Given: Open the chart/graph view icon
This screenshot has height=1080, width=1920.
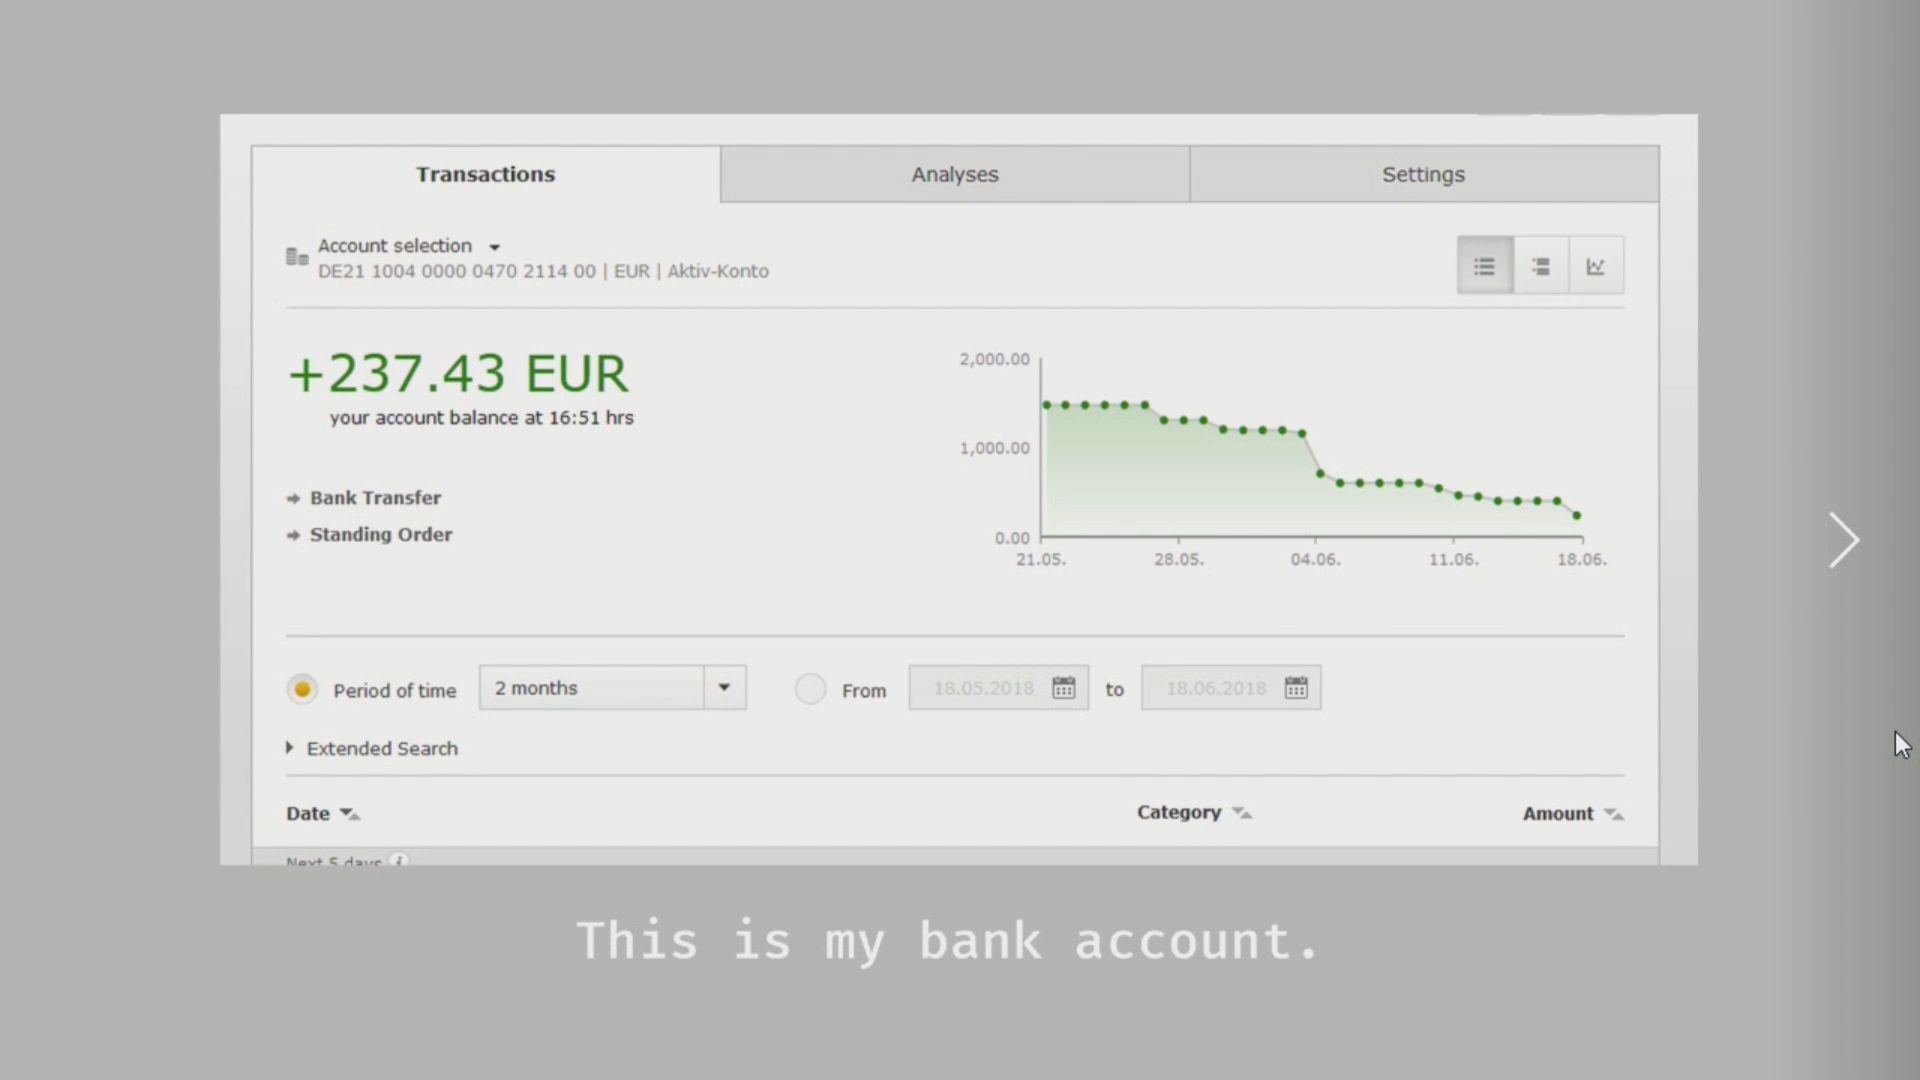Looking at the screenshot, I should coord(1596,264).
